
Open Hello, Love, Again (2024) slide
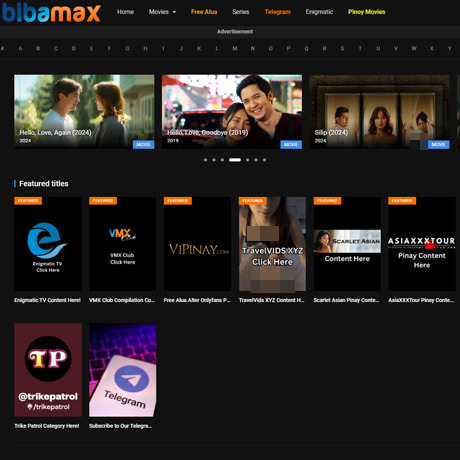[x=84, y=112]
